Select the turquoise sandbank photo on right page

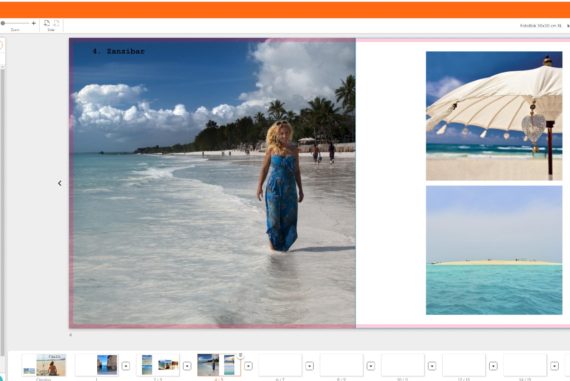(x=494, y=250)
